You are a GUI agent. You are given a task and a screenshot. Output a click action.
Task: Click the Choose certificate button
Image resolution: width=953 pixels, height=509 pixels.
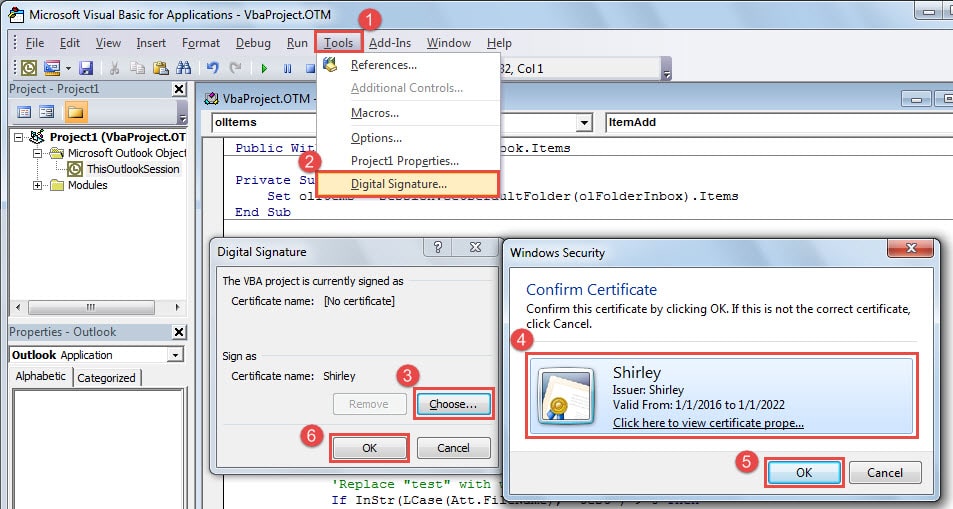click(453, 404)
